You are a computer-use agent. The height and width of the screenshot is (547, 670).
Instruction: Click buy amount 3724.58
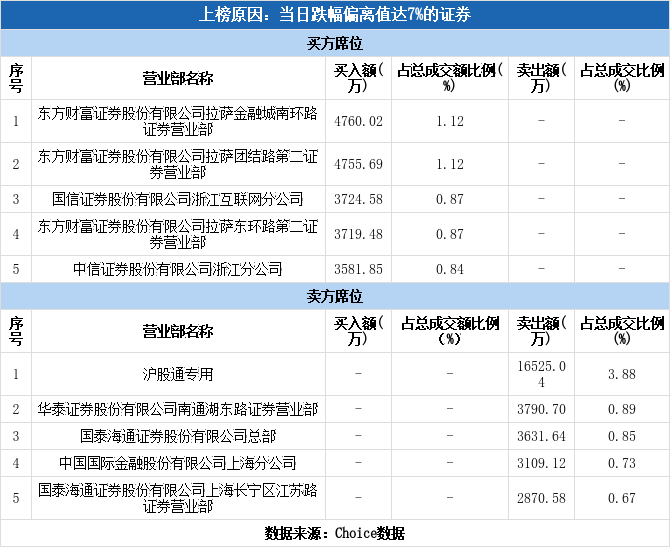(x=358, y=199)
